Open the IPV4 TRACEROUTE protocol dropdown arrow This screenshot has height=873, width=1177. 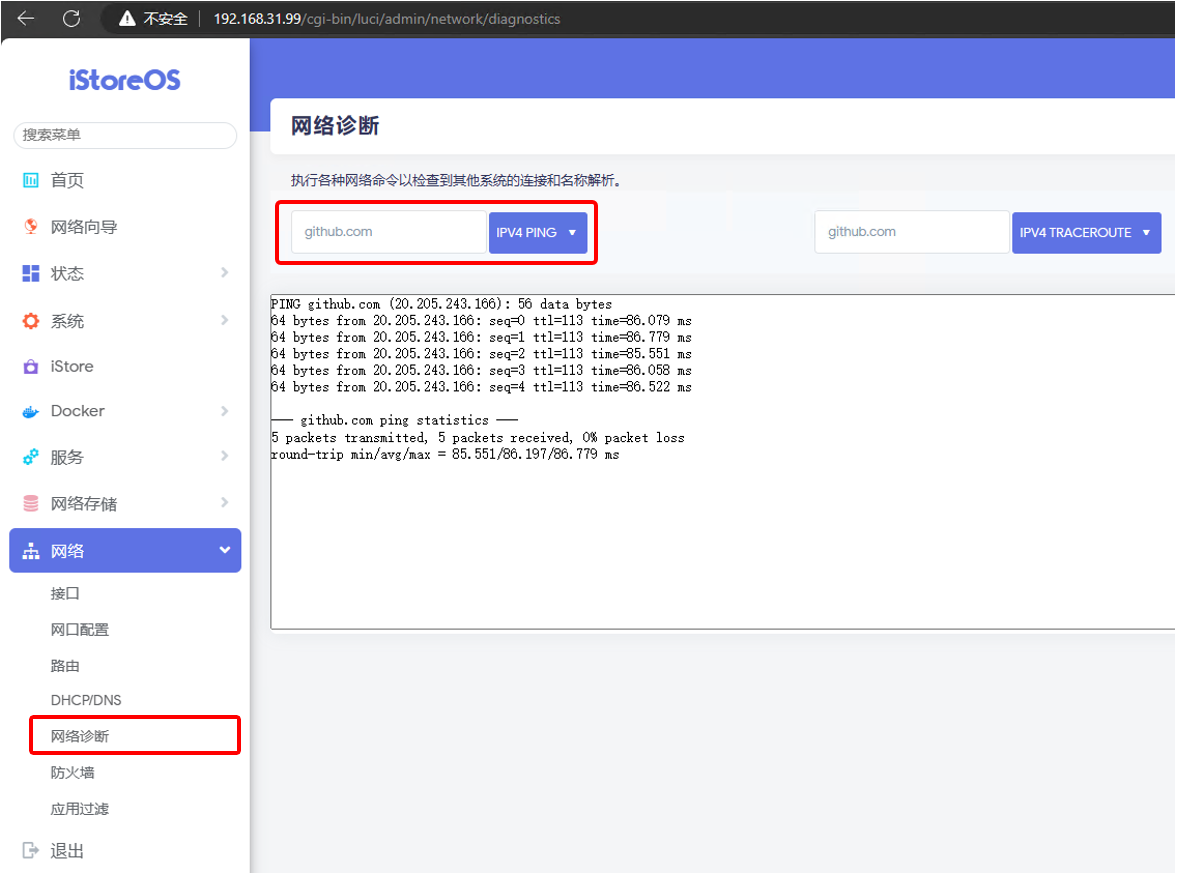click(x=1143, y=232)
